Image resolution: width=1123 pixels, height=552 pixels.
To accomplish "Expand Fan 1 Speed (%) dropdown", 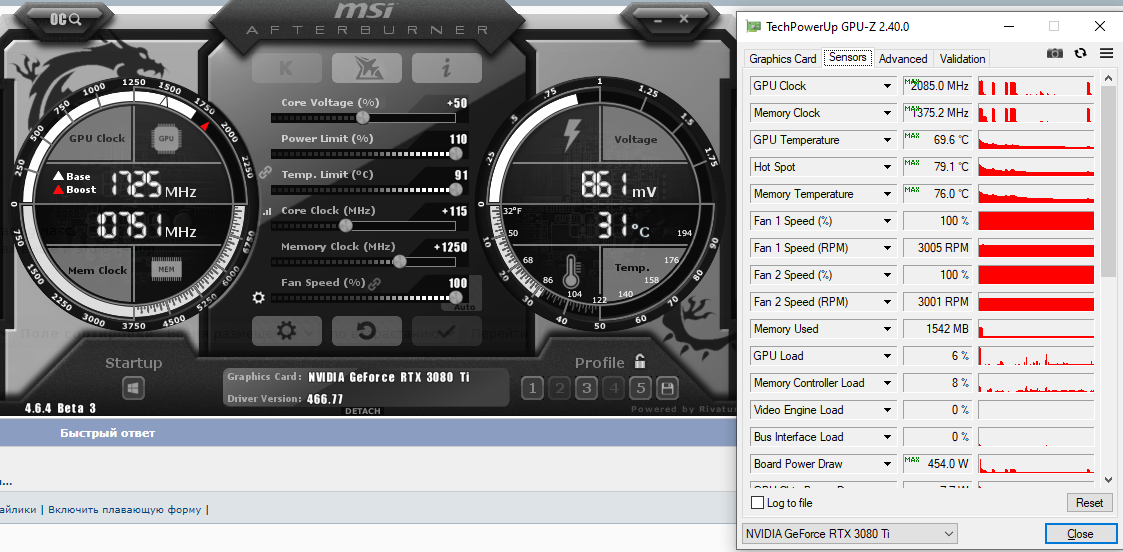I will (x=887, y=221).
